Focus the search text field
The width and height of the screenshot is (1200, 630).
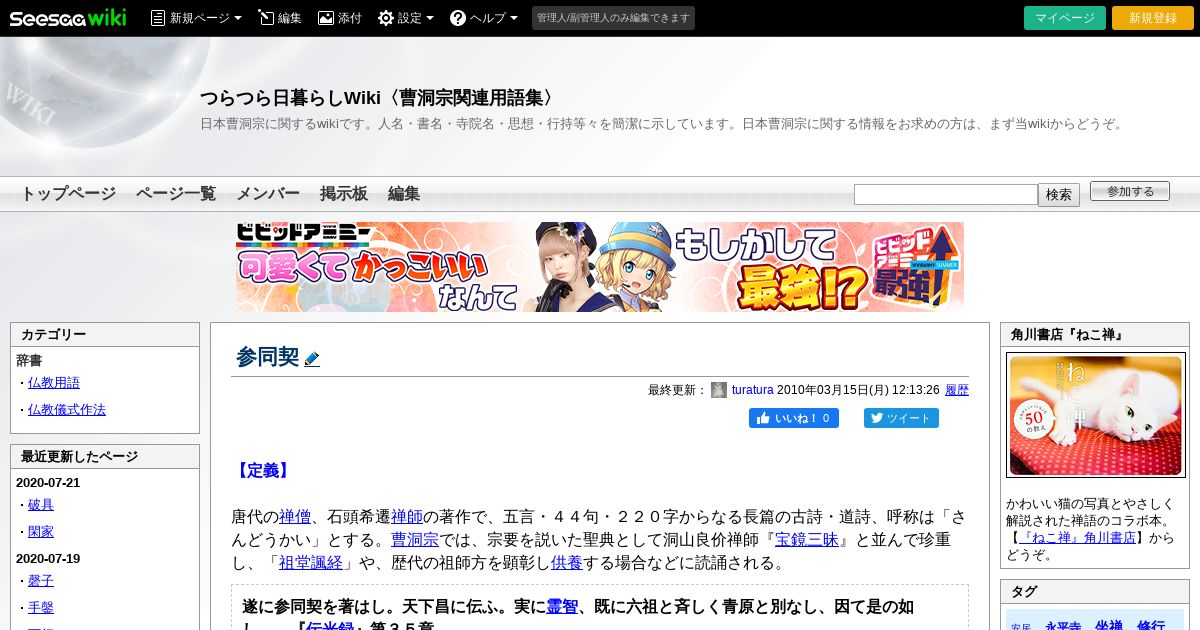click(x=946, y=194)
